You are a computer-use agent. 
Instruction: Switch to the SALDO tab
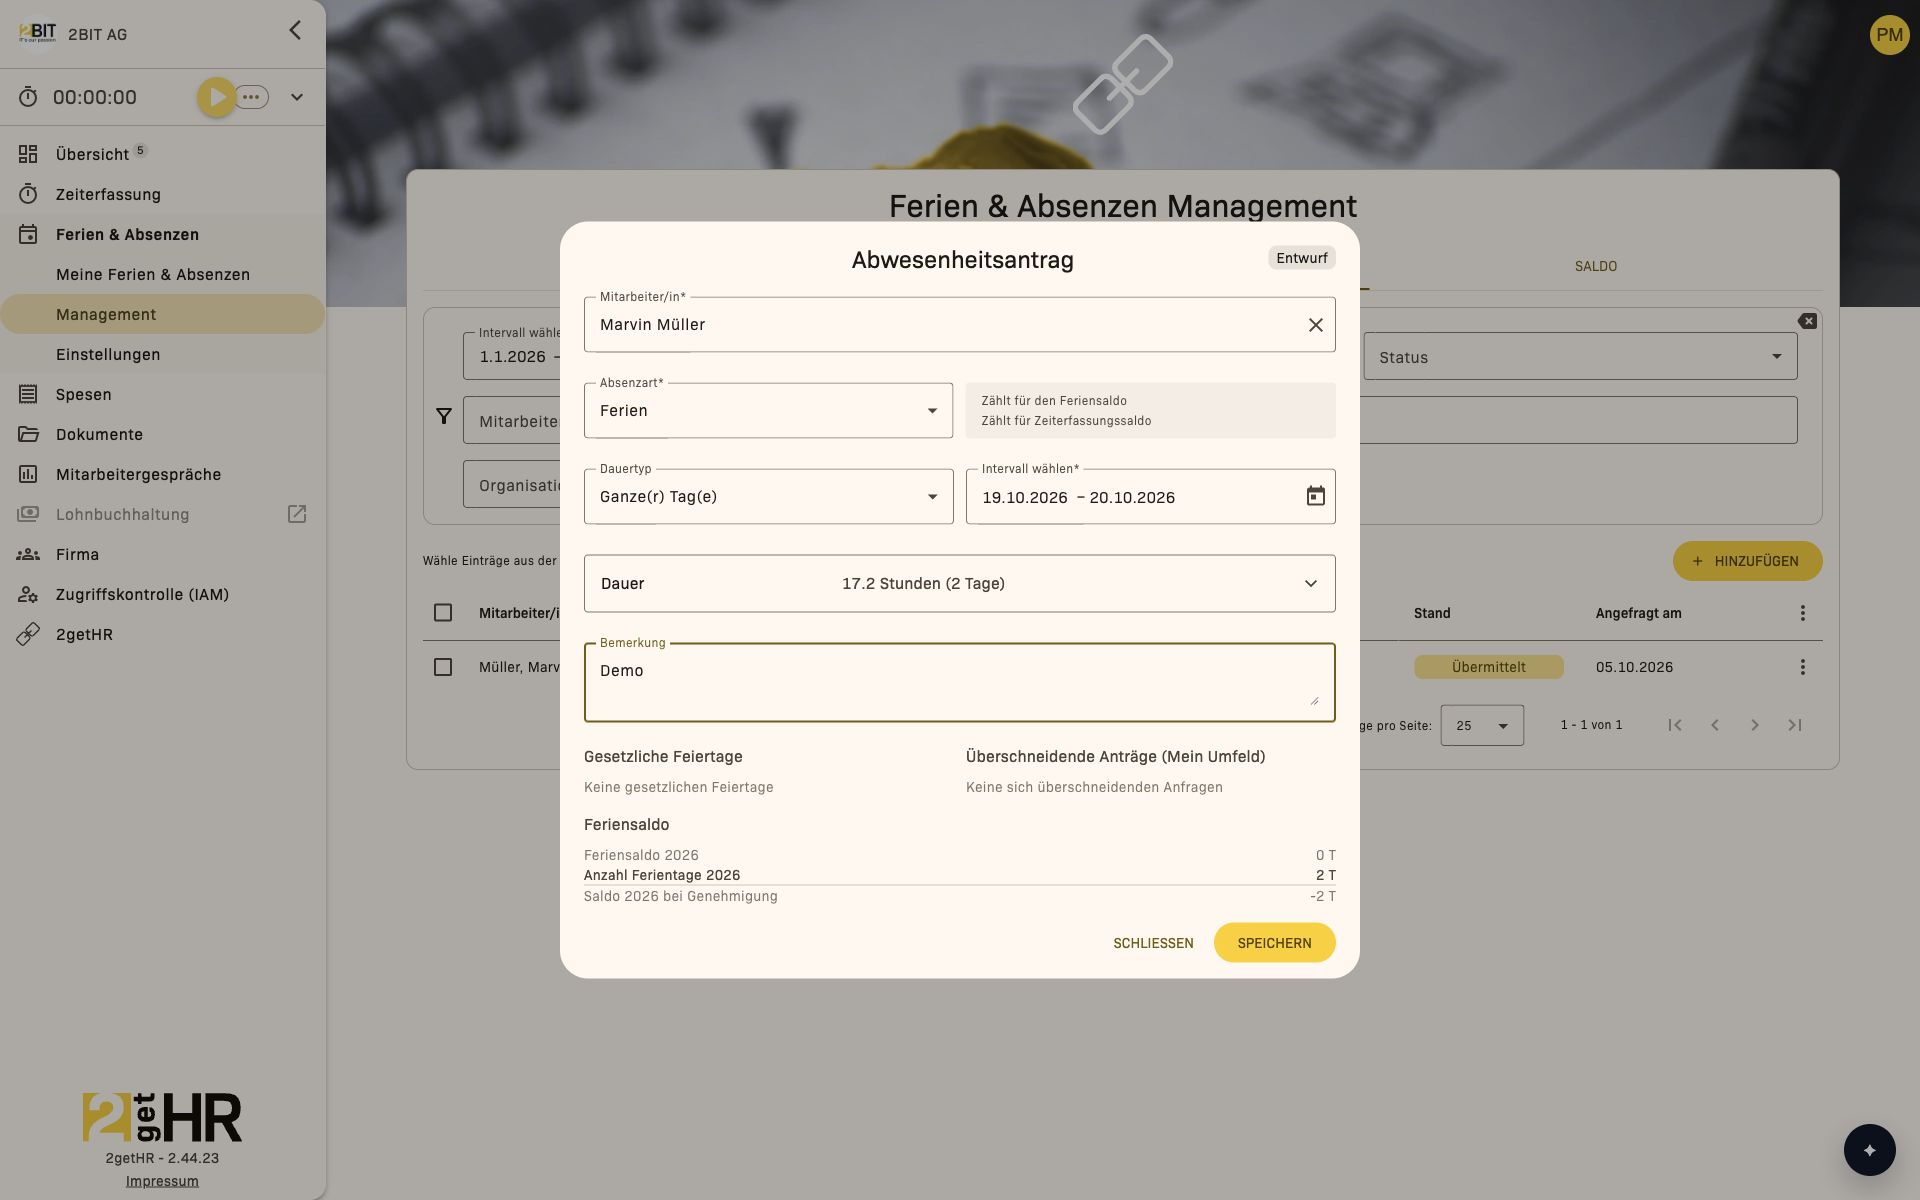(x=1595, y=266)
